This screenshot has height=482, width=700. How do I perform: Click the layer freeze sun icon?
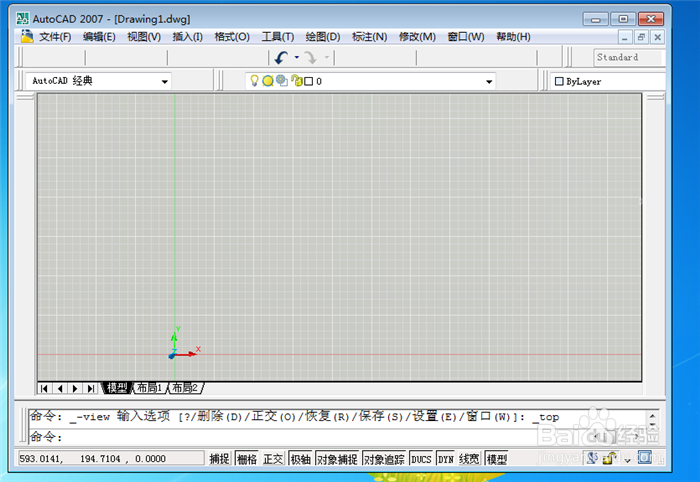click(268, 81)
